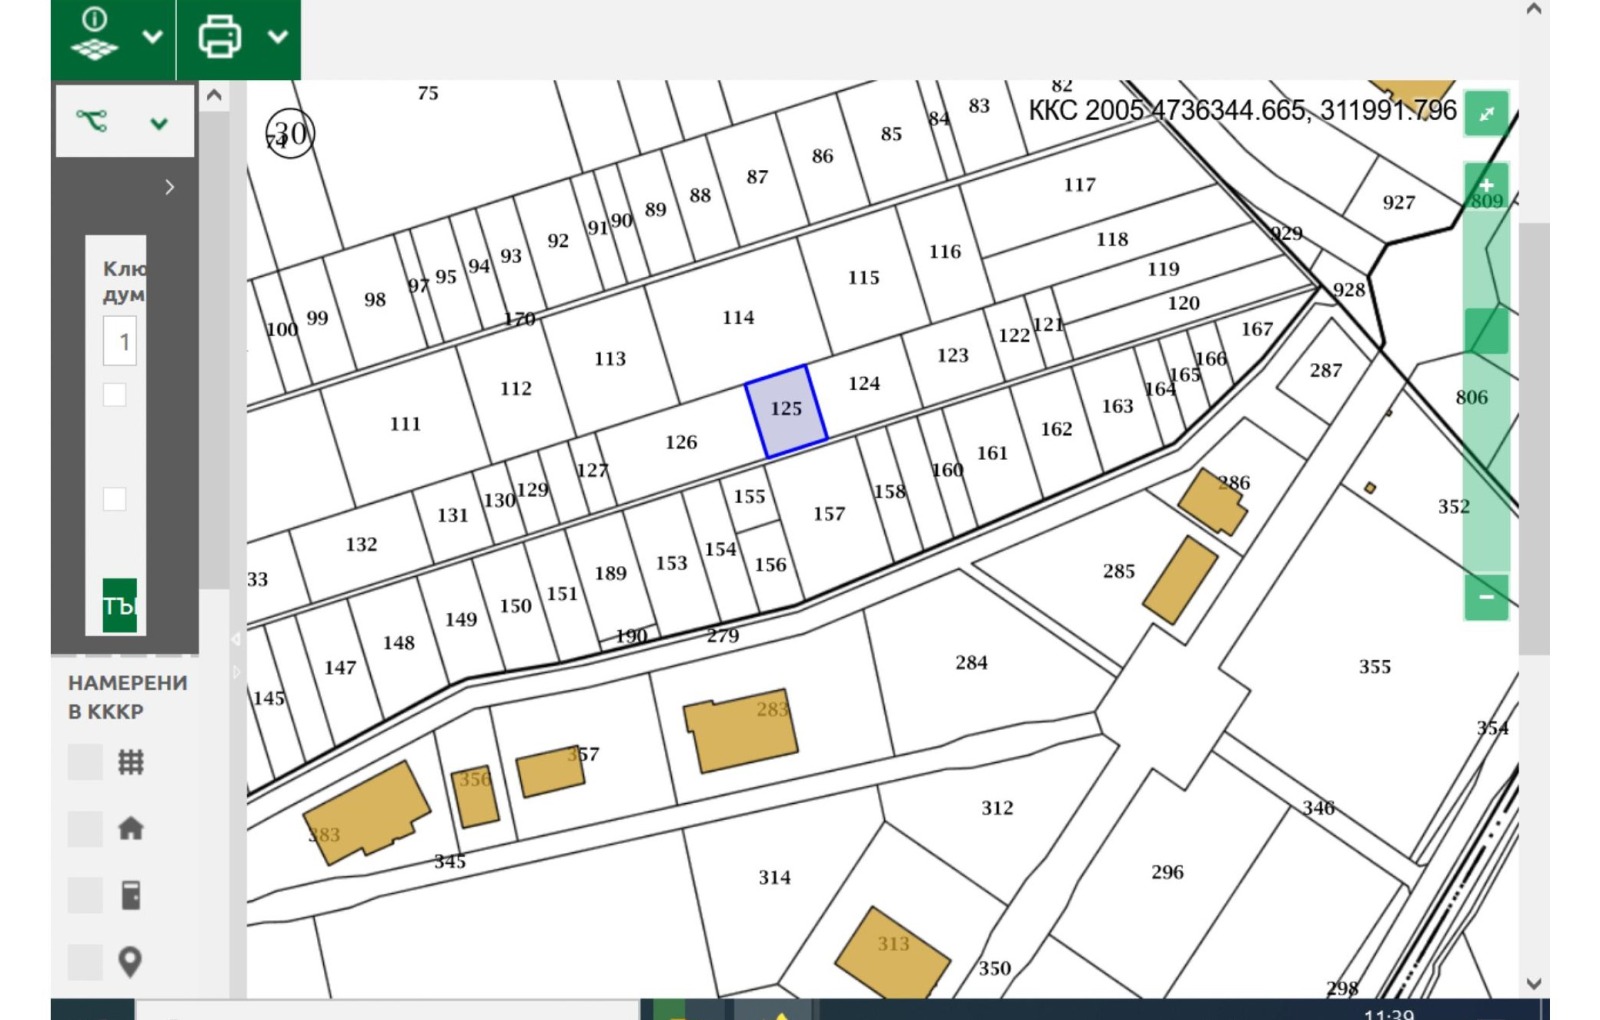Select the route/search tool icon
The width and height of the screenshot is (1600, 1020).
pos(92,122)
